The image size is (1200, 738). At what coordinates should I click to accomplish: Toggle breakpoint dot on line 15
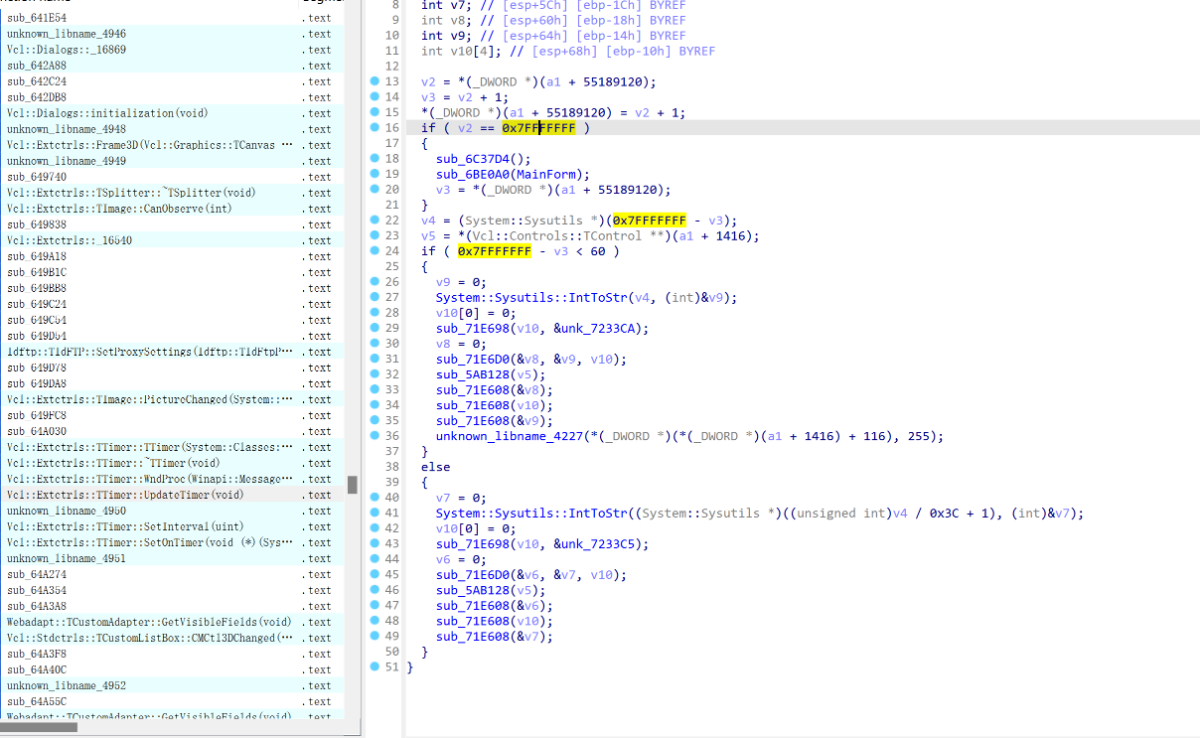pyautogui.click(x=374, y=113)
